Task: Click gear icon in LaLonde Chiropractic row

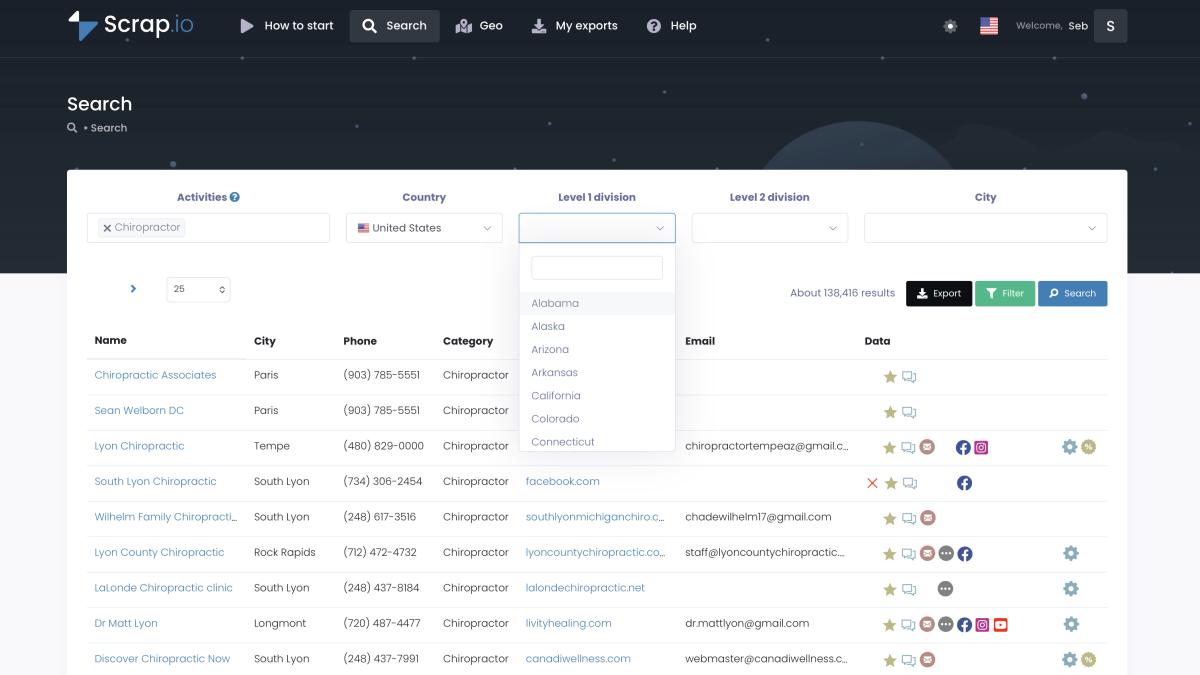Action: coord(1070,589)
